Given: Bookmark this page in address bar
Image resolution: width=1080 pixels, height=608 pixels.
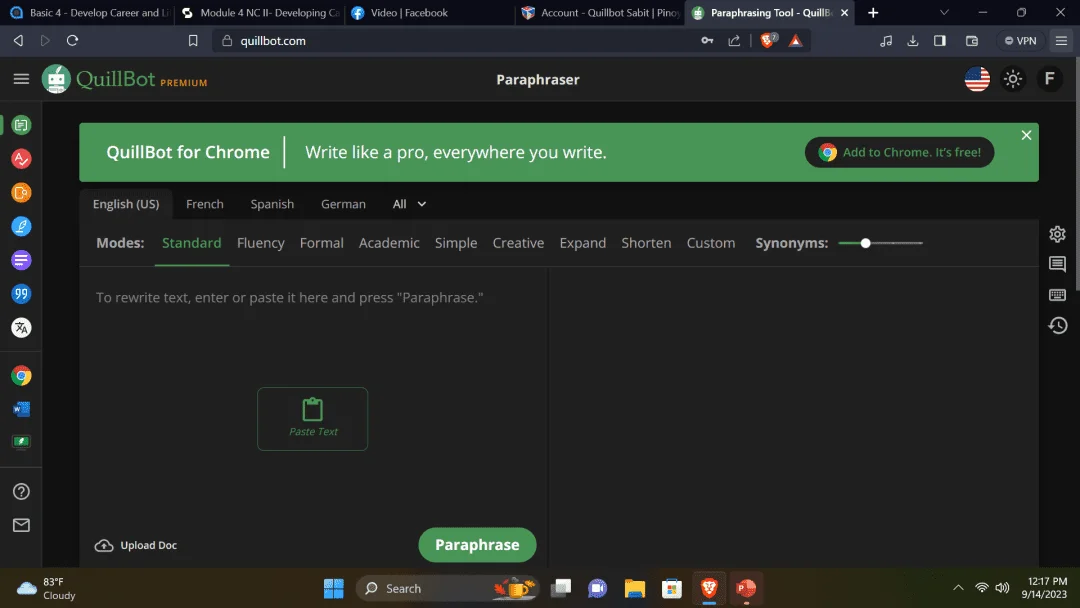Looking at the screenshot, I should 193,41.
